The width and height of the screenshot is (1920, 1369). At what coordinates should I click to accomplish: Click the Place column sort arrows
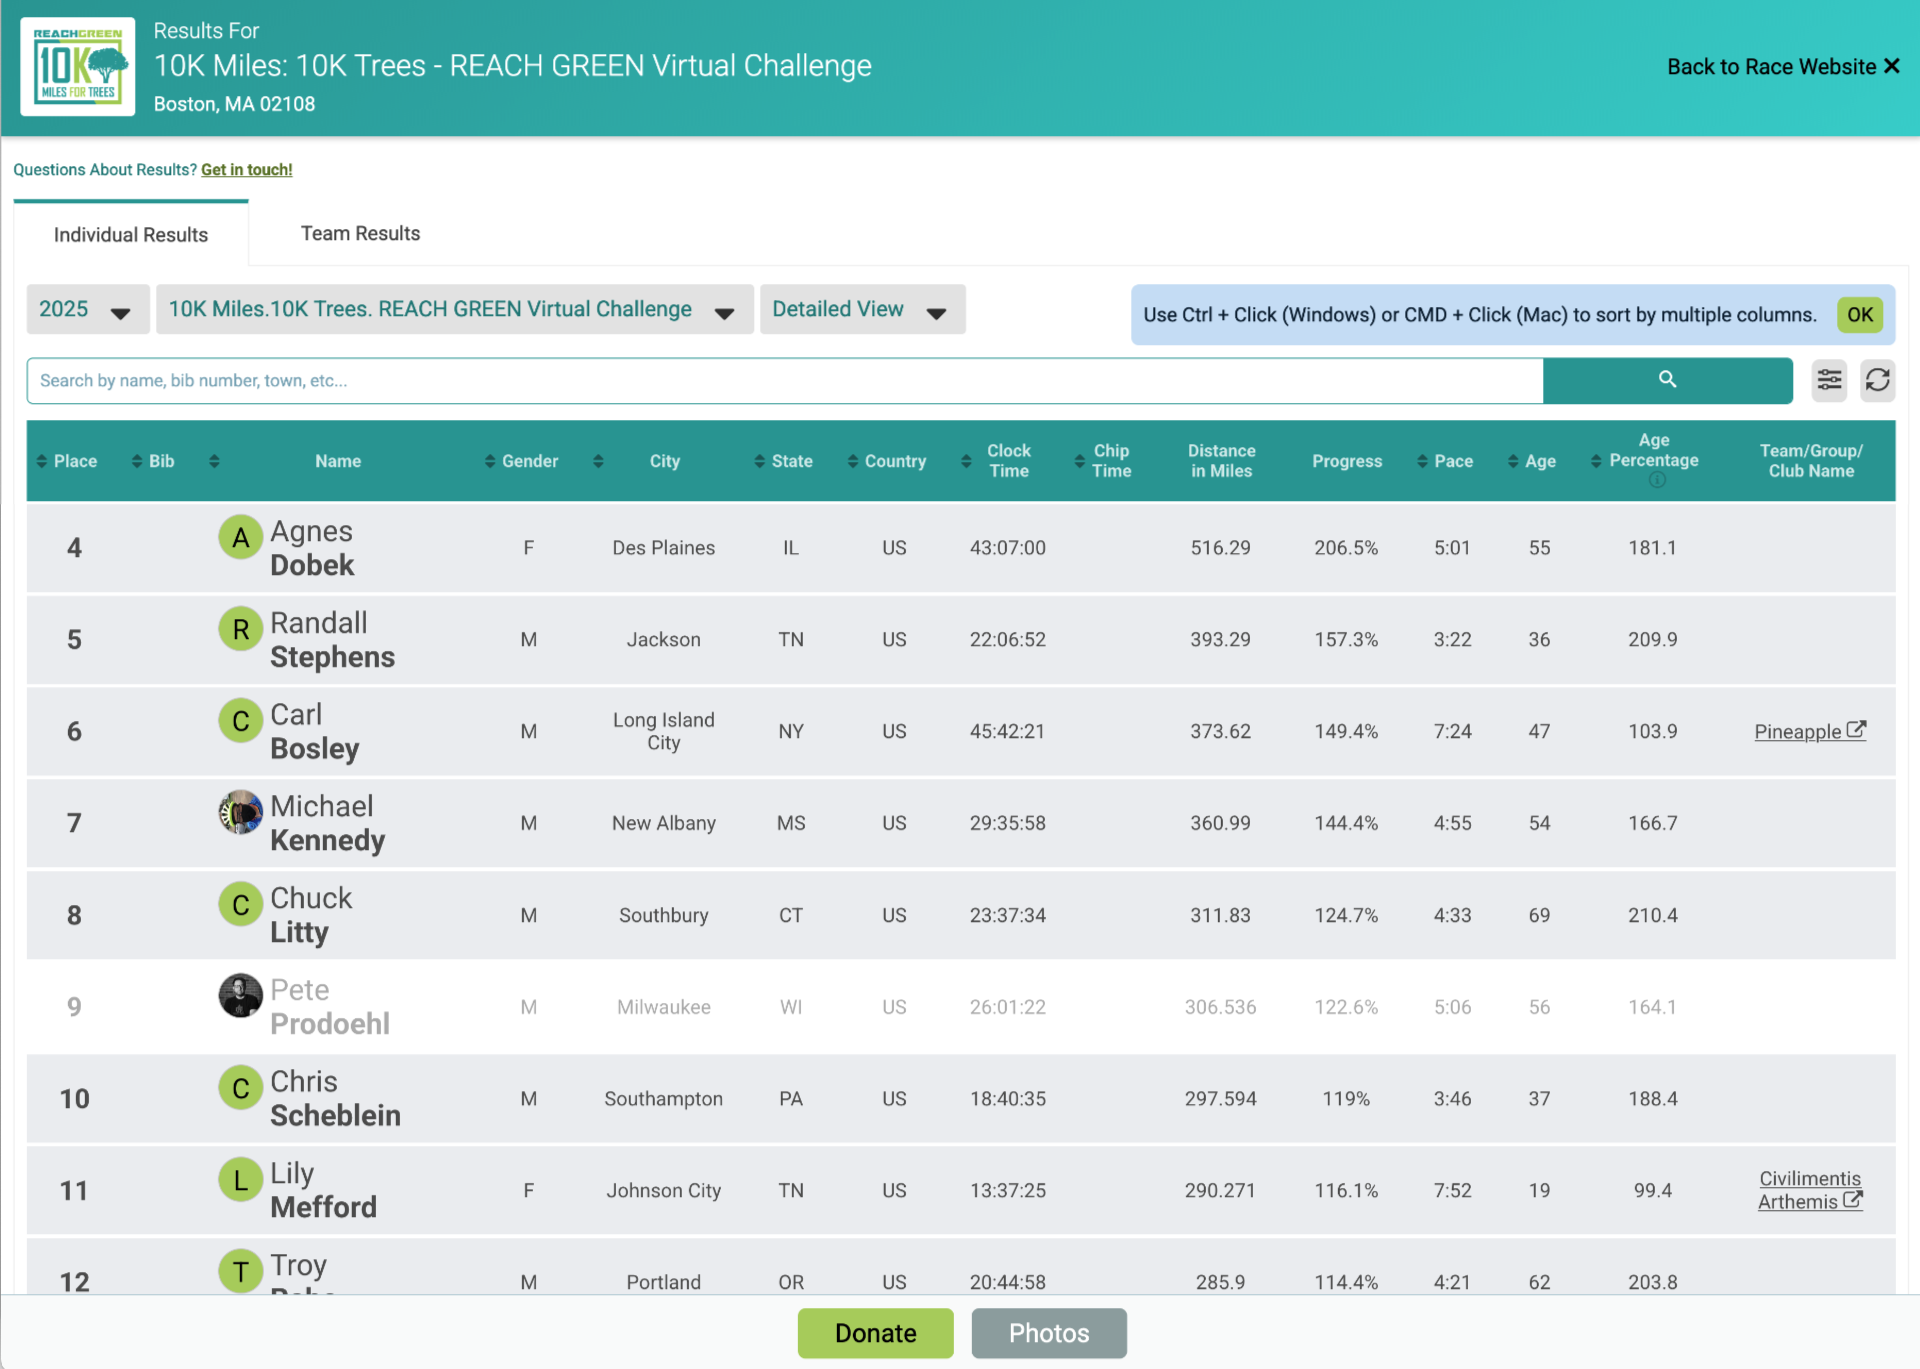(42, 461)
